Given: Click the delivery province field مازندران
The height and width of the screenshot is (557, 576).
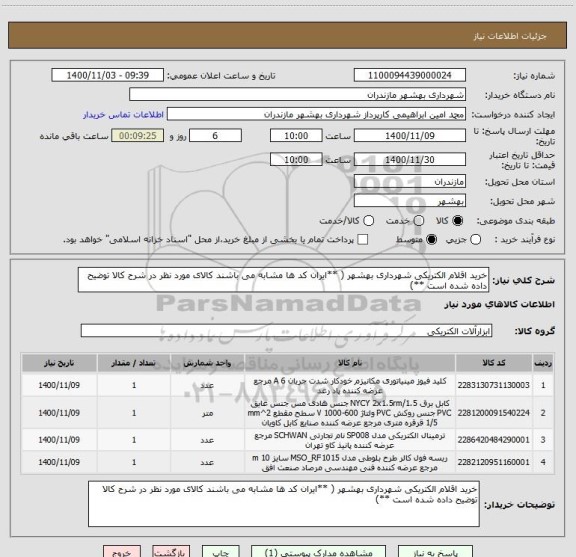Looking at the screenshot, I should [x=410, y=182].
